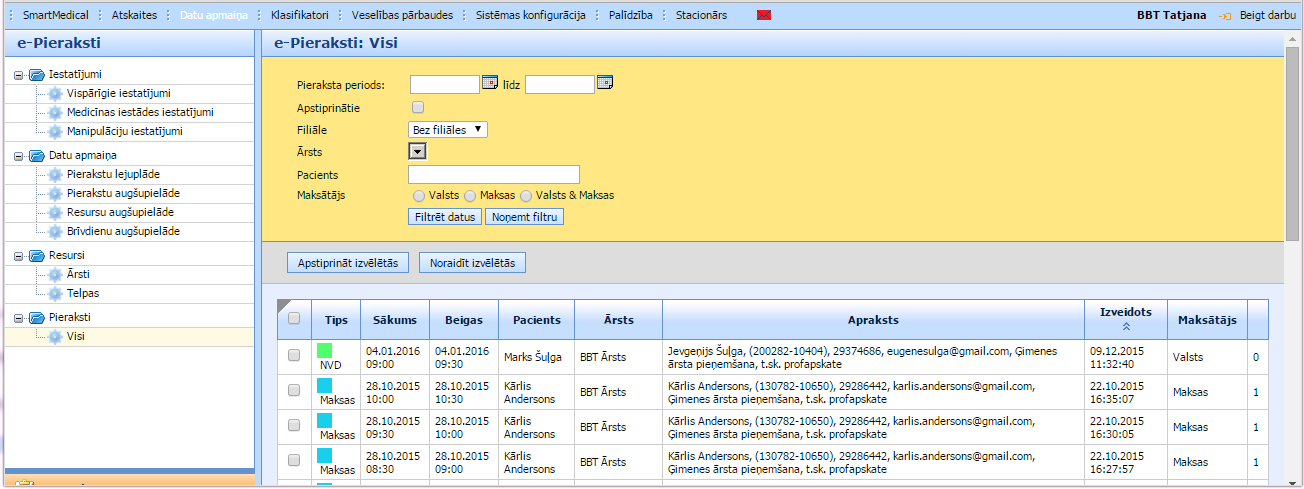
Task: Click gear icon beside Ārsti resource
Action: click(x=55, y=274)
